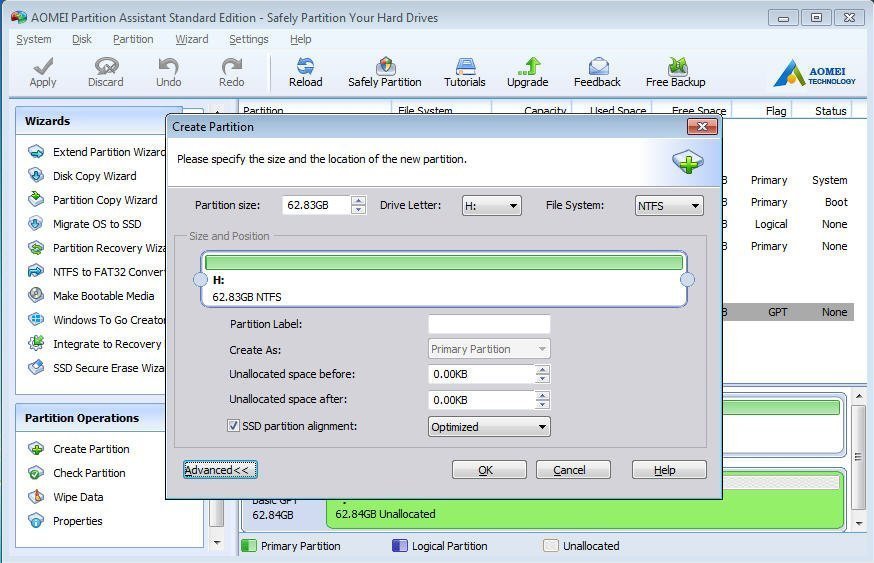The height and width of the screenshot is (563, 874).
Task: Open the System menu
Action: (x=33, y=39)
